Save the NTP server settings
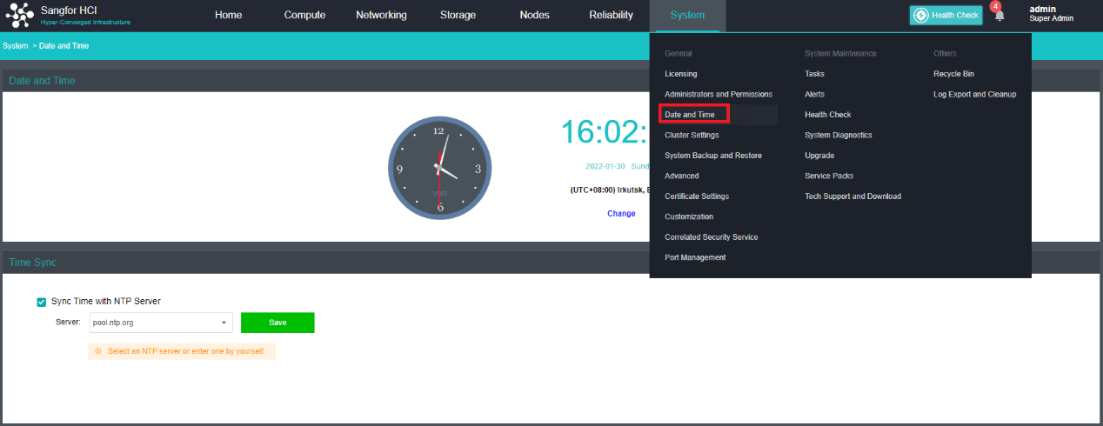The height and width of the screenshot is (426, 1103). (x=277, y=323)
